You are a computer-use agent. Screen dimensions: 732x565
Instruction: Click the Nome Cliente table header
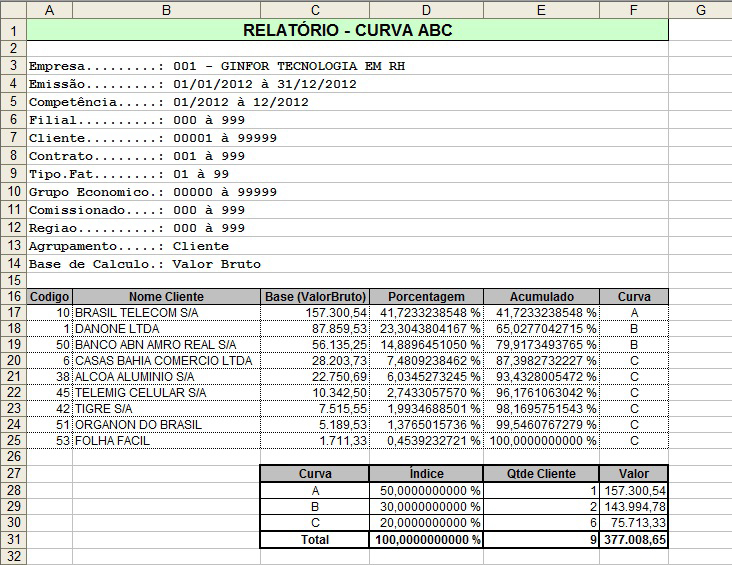[x=166, y=297]
